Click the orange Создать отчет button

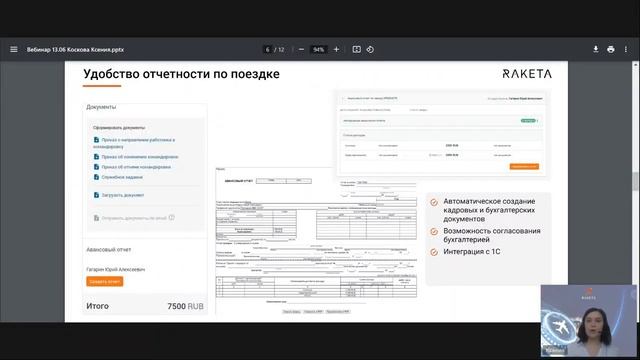tap(104, 281)
